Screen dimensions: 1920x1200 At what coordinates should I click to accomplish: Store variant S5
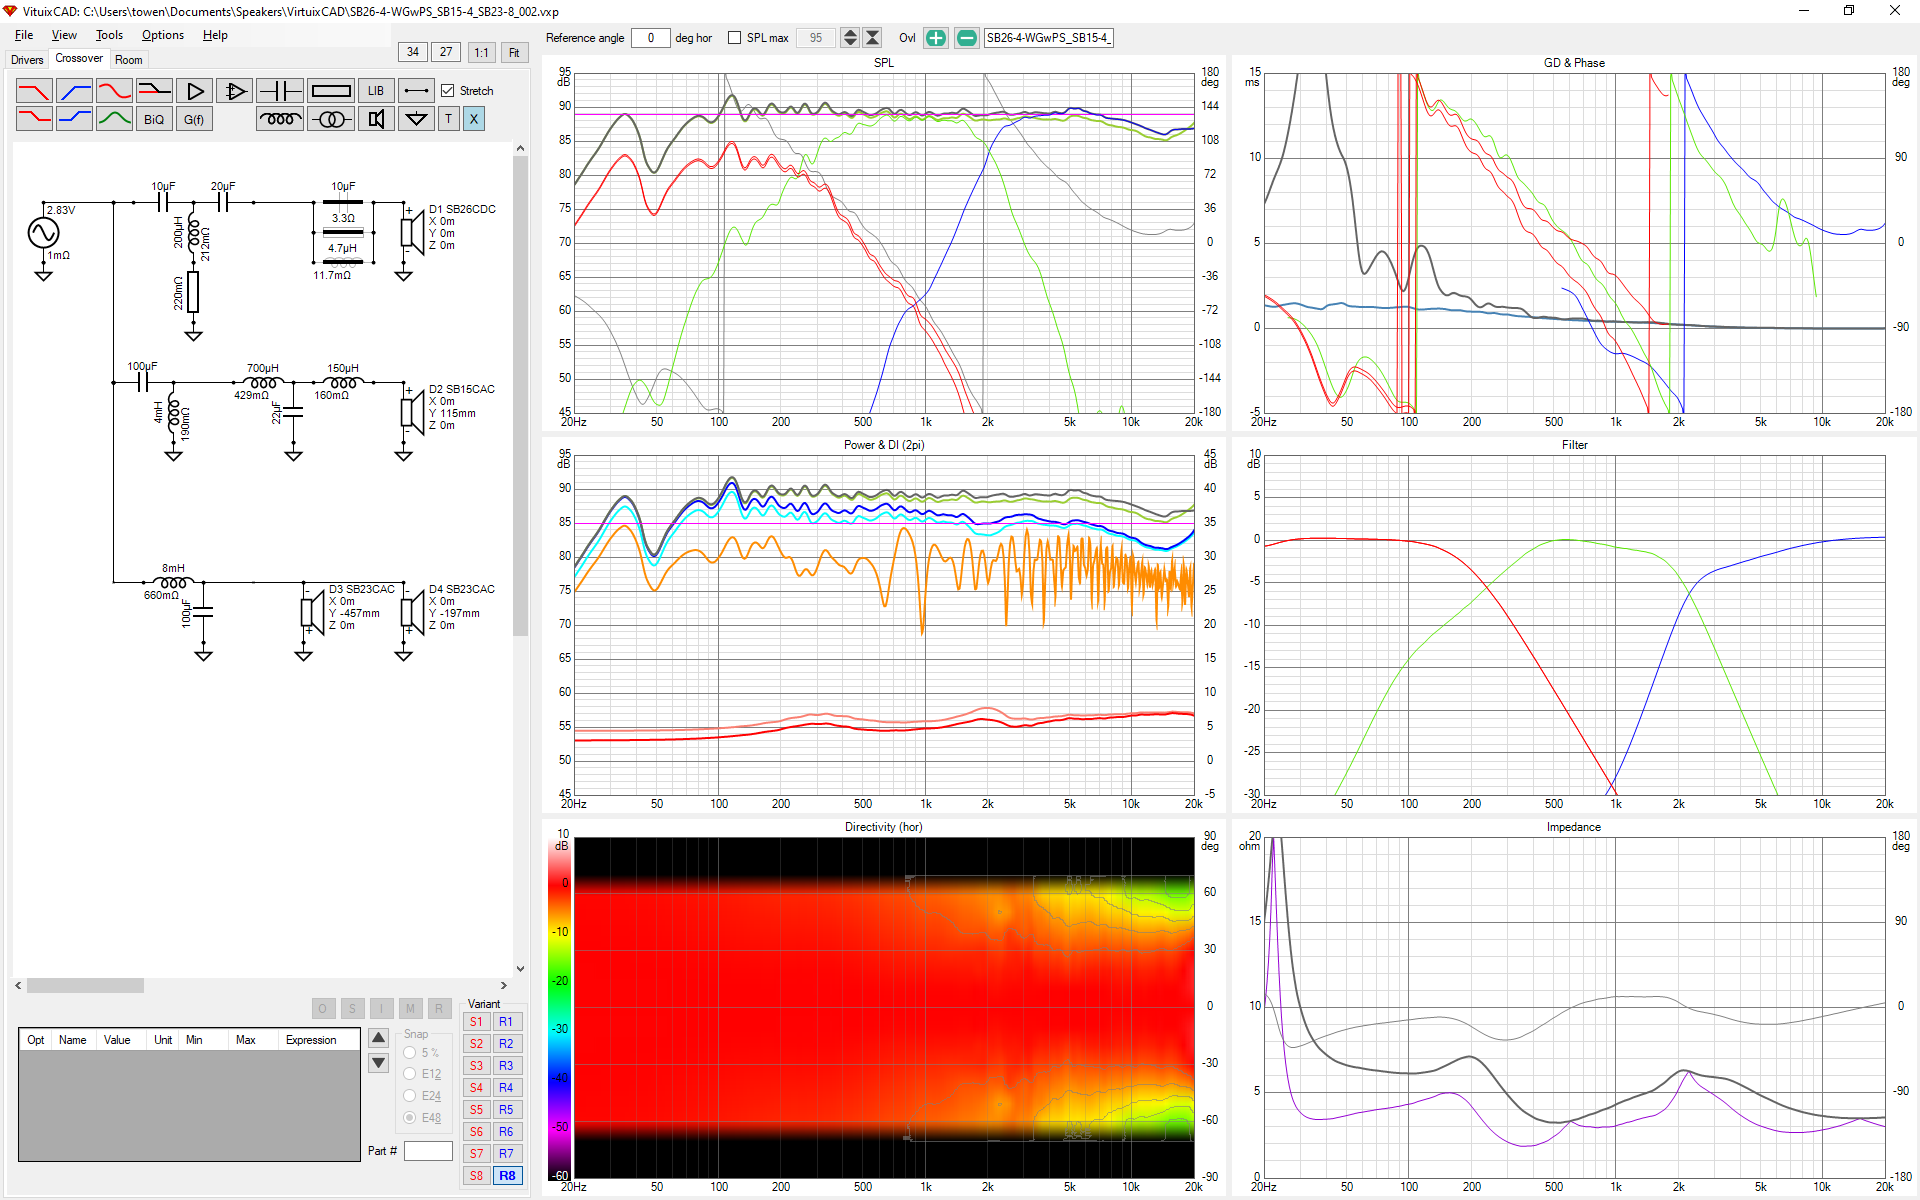click(476, 1110)
